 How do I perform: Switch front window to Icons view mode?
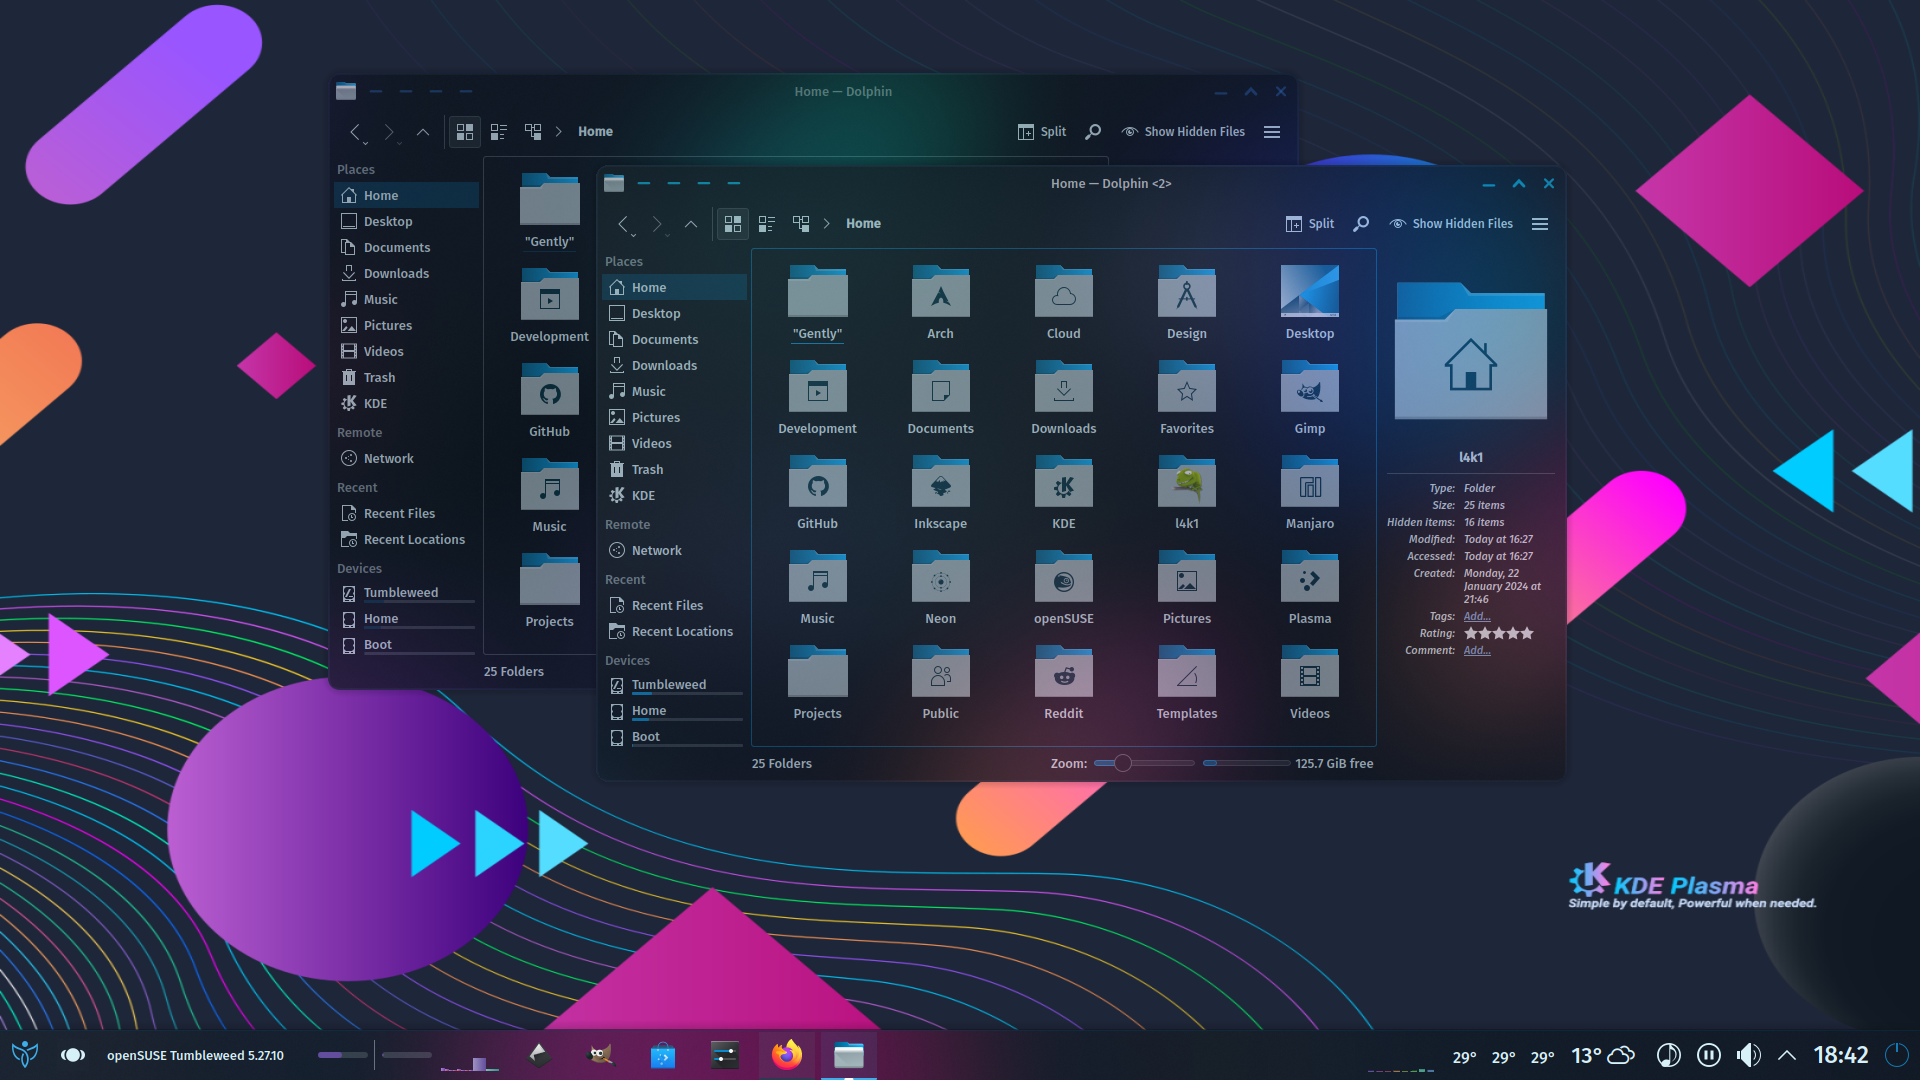click(x=733, y=224)
